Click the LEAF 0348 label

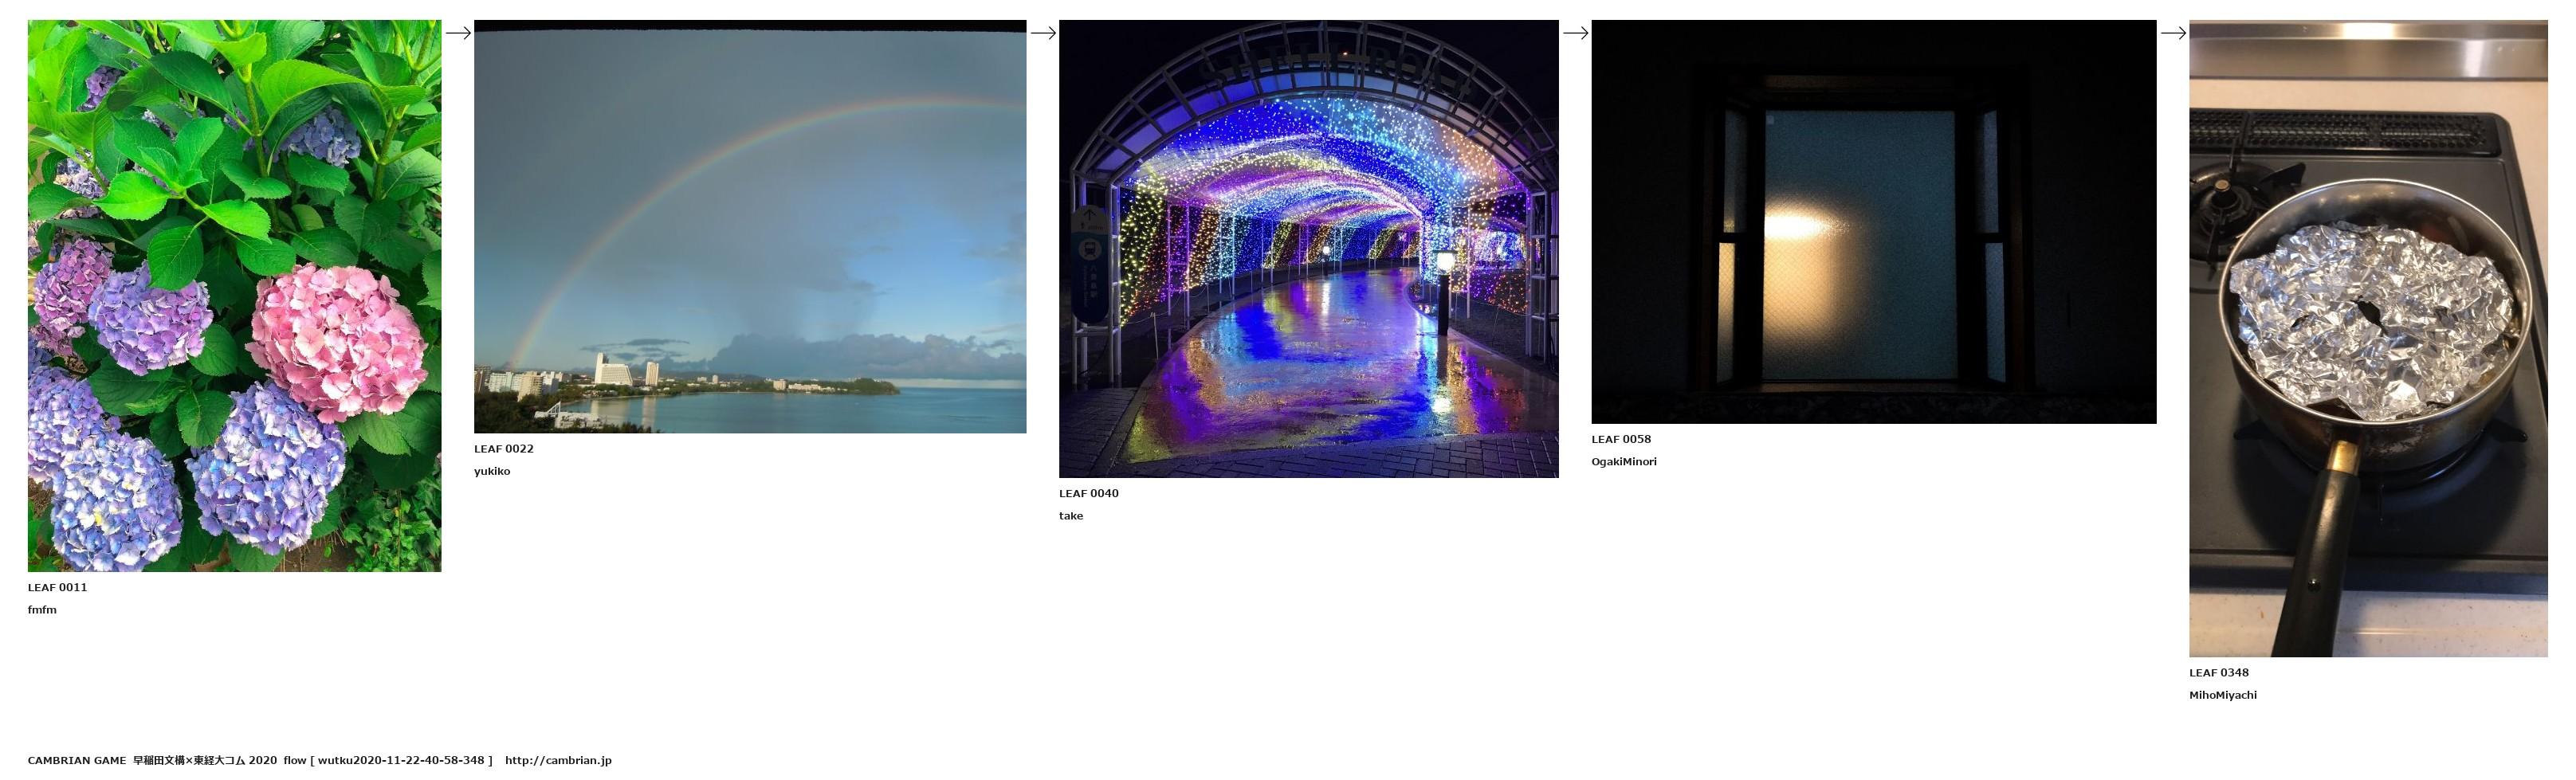tap(2218, 673)
